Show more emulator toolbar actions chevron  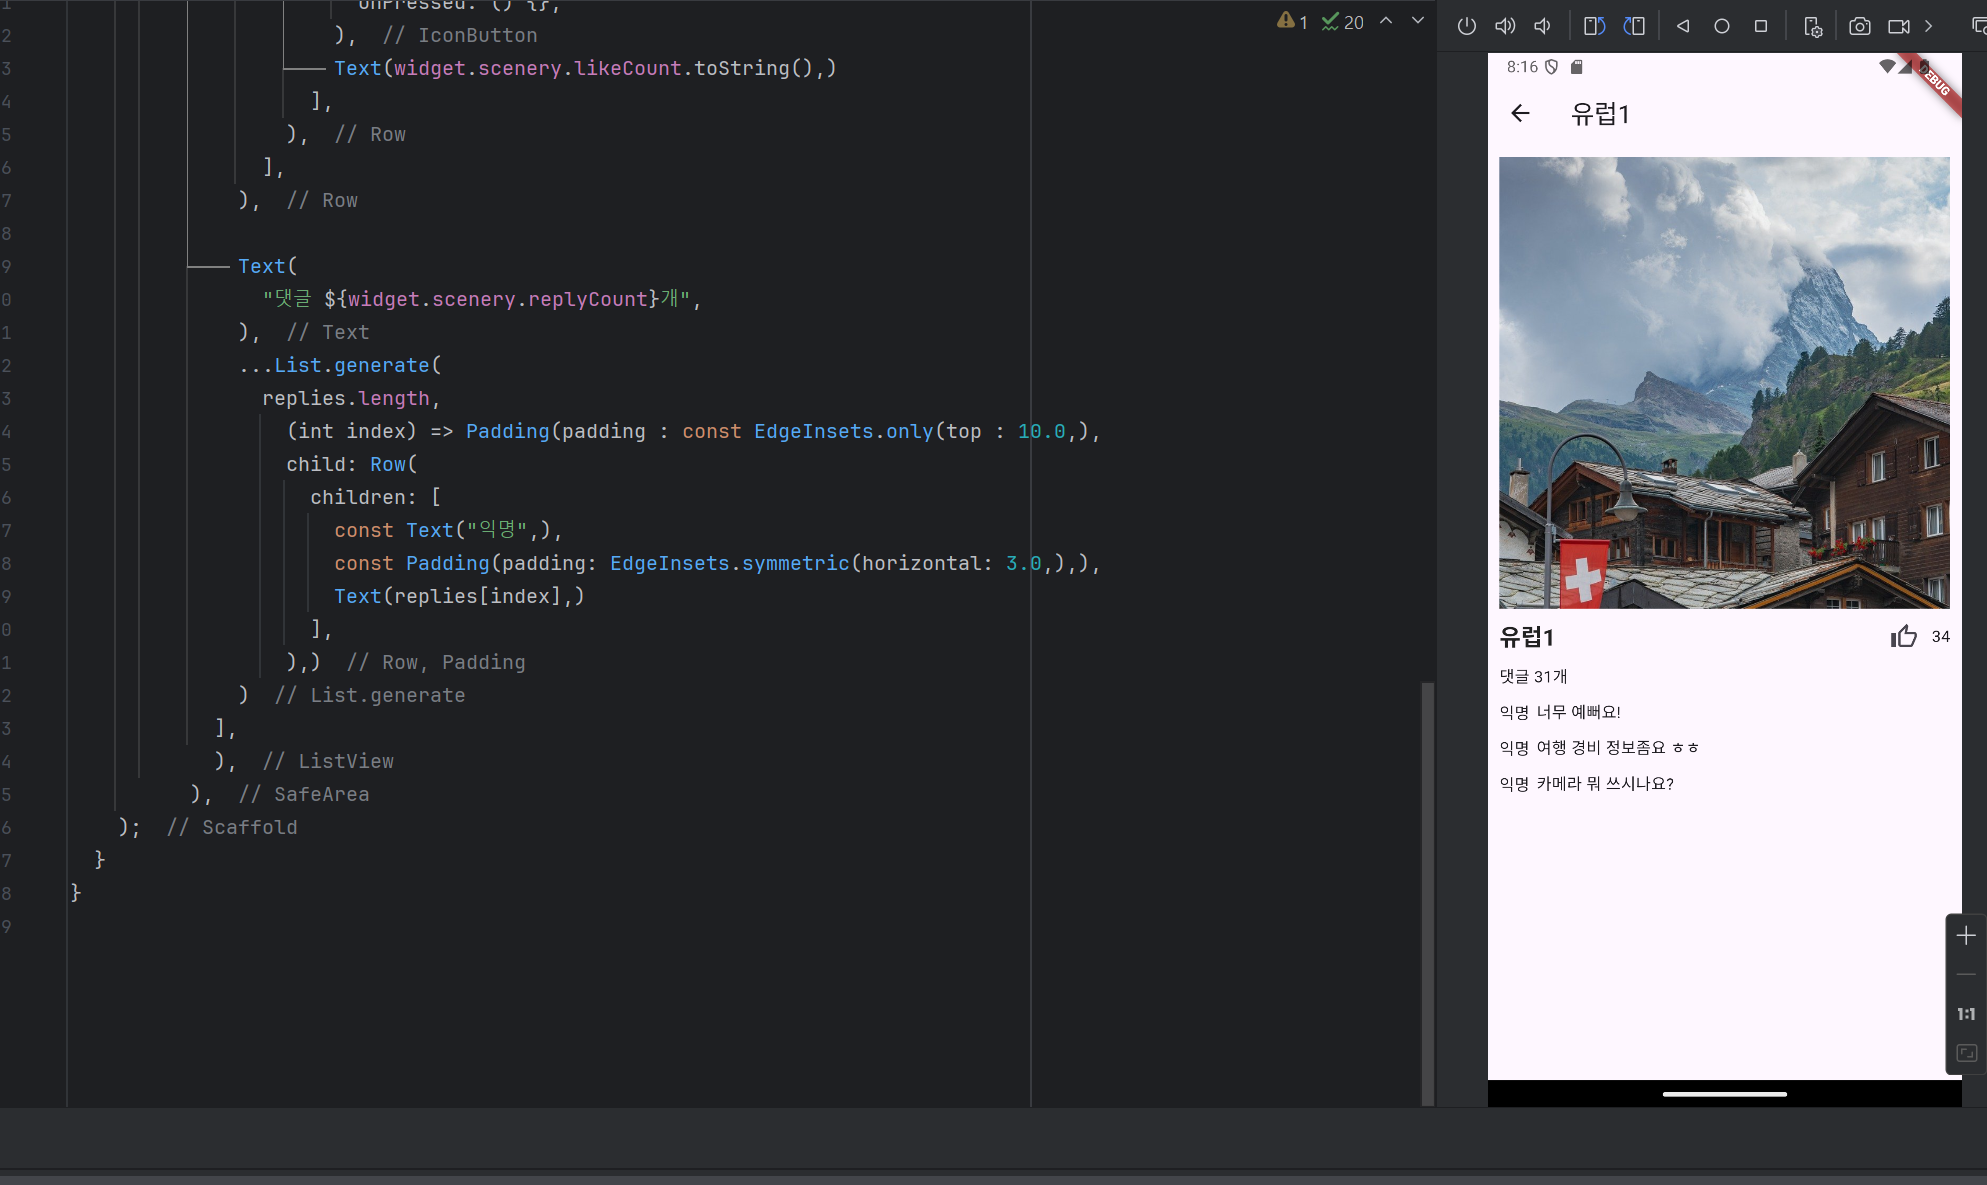[1929, 26]
